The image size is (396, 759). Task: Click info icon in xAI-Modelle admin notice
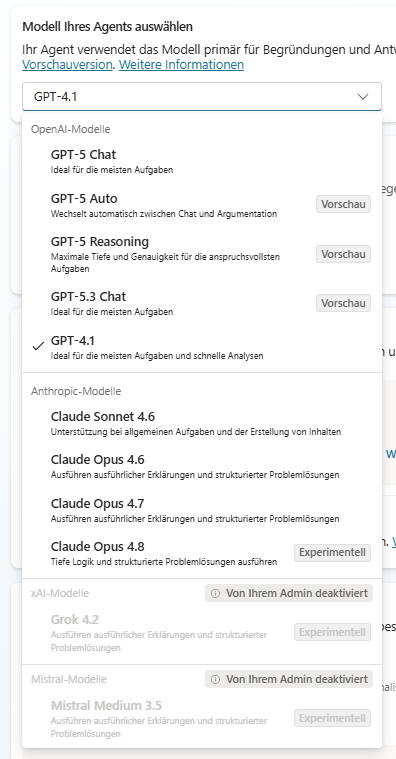pyautogui.click(x=216, y=593)
